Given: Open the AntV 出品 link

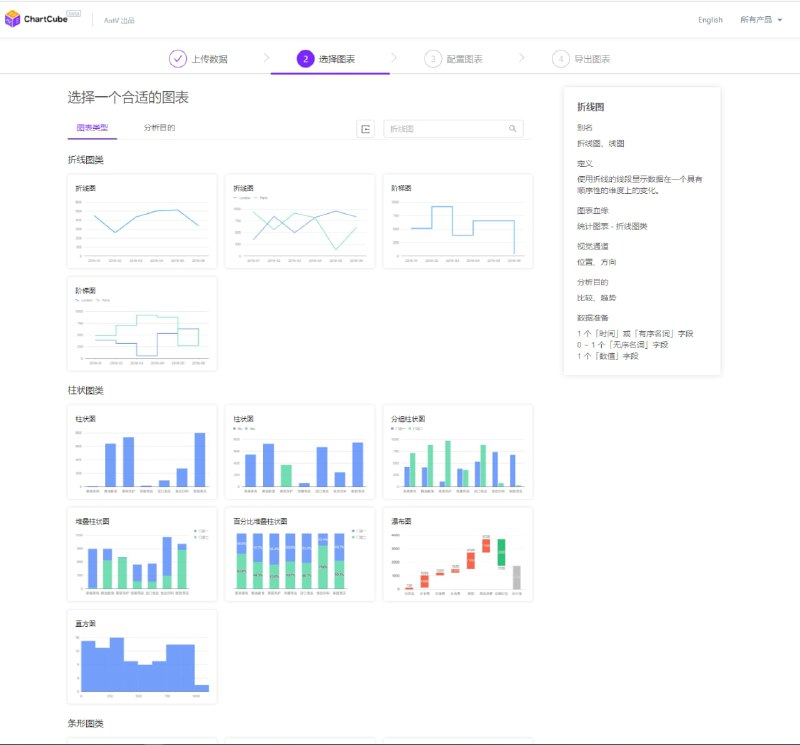Looking at the screenshot, I should [119, 20].
